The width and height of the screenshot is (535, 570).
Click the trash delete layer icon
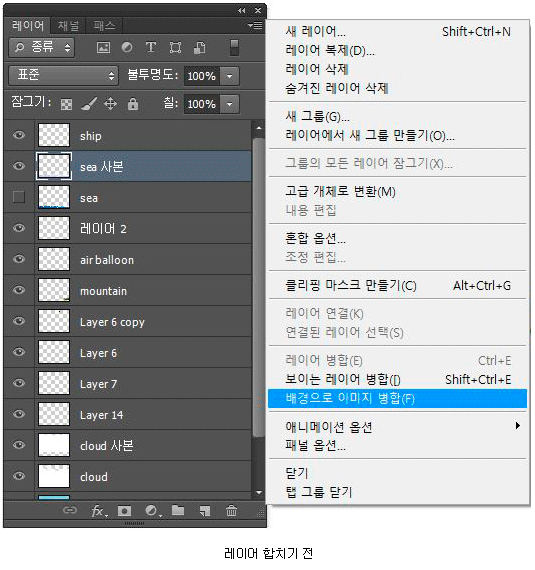[x=231, y=511]
